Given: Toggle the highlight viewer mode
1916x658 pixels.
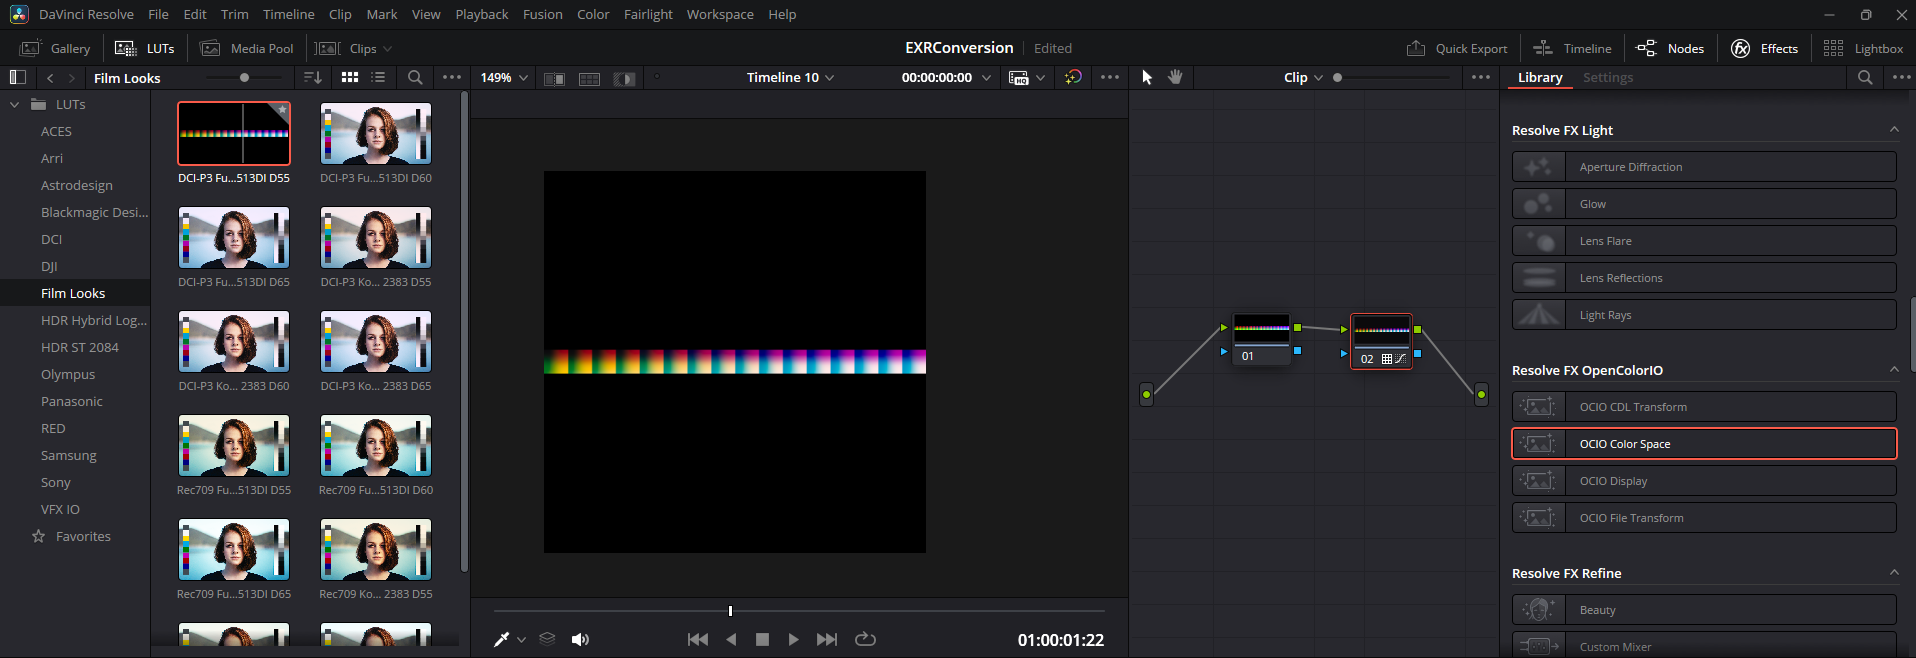Looking at the screenshot, I should [x=625, y=78].
